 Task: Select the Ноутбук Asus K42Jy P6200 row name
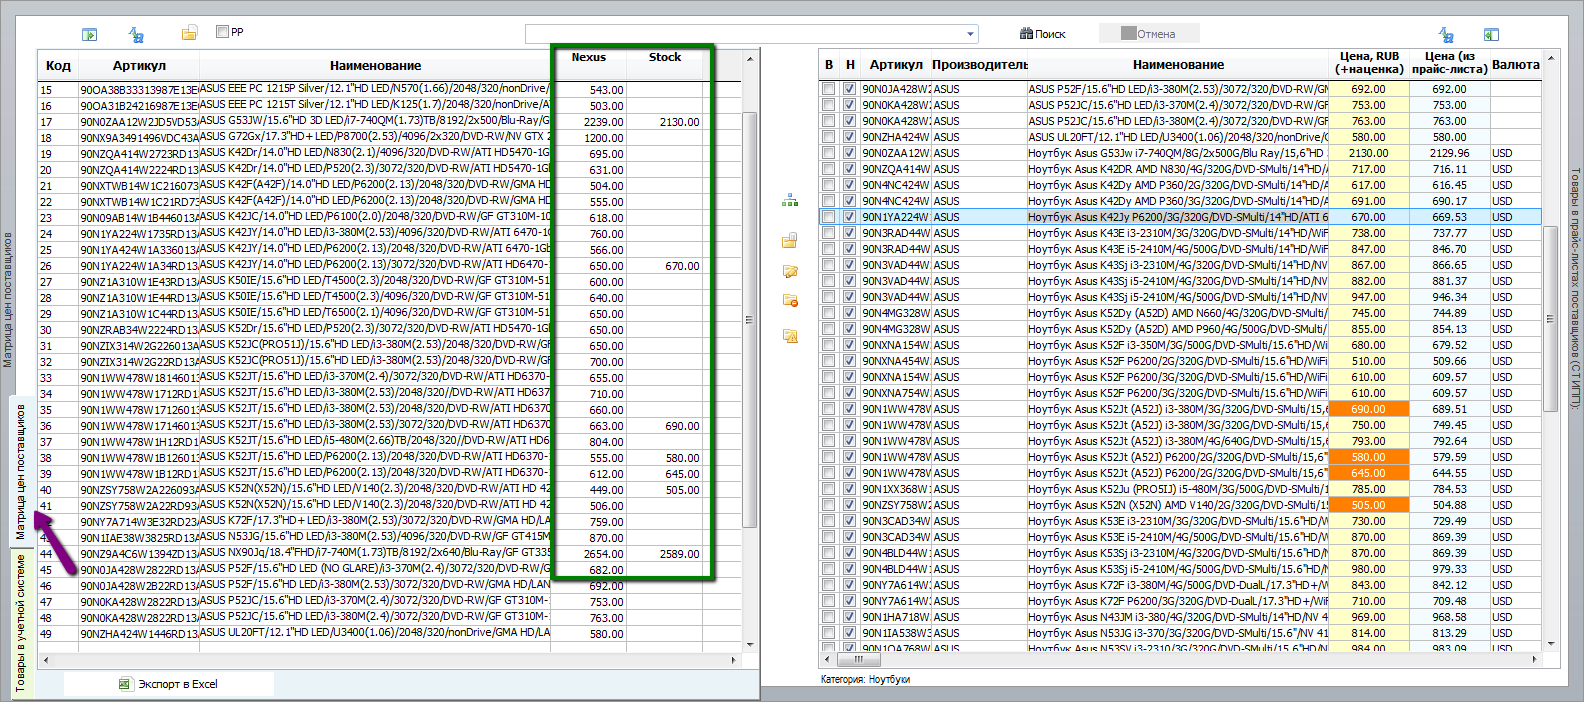pyautogui.click(x=1178, y=217)
